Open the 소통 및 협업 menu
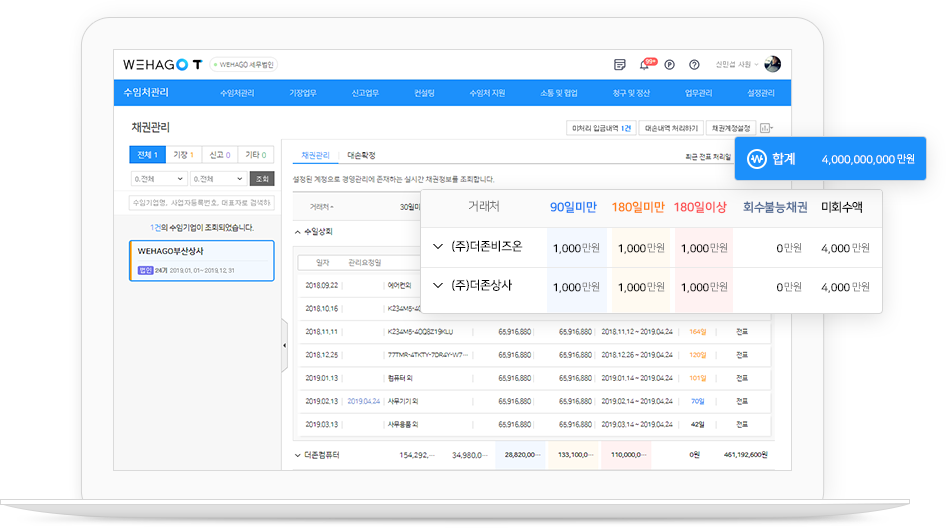This screenshot has height=528, width=946. tap(559, 93)
